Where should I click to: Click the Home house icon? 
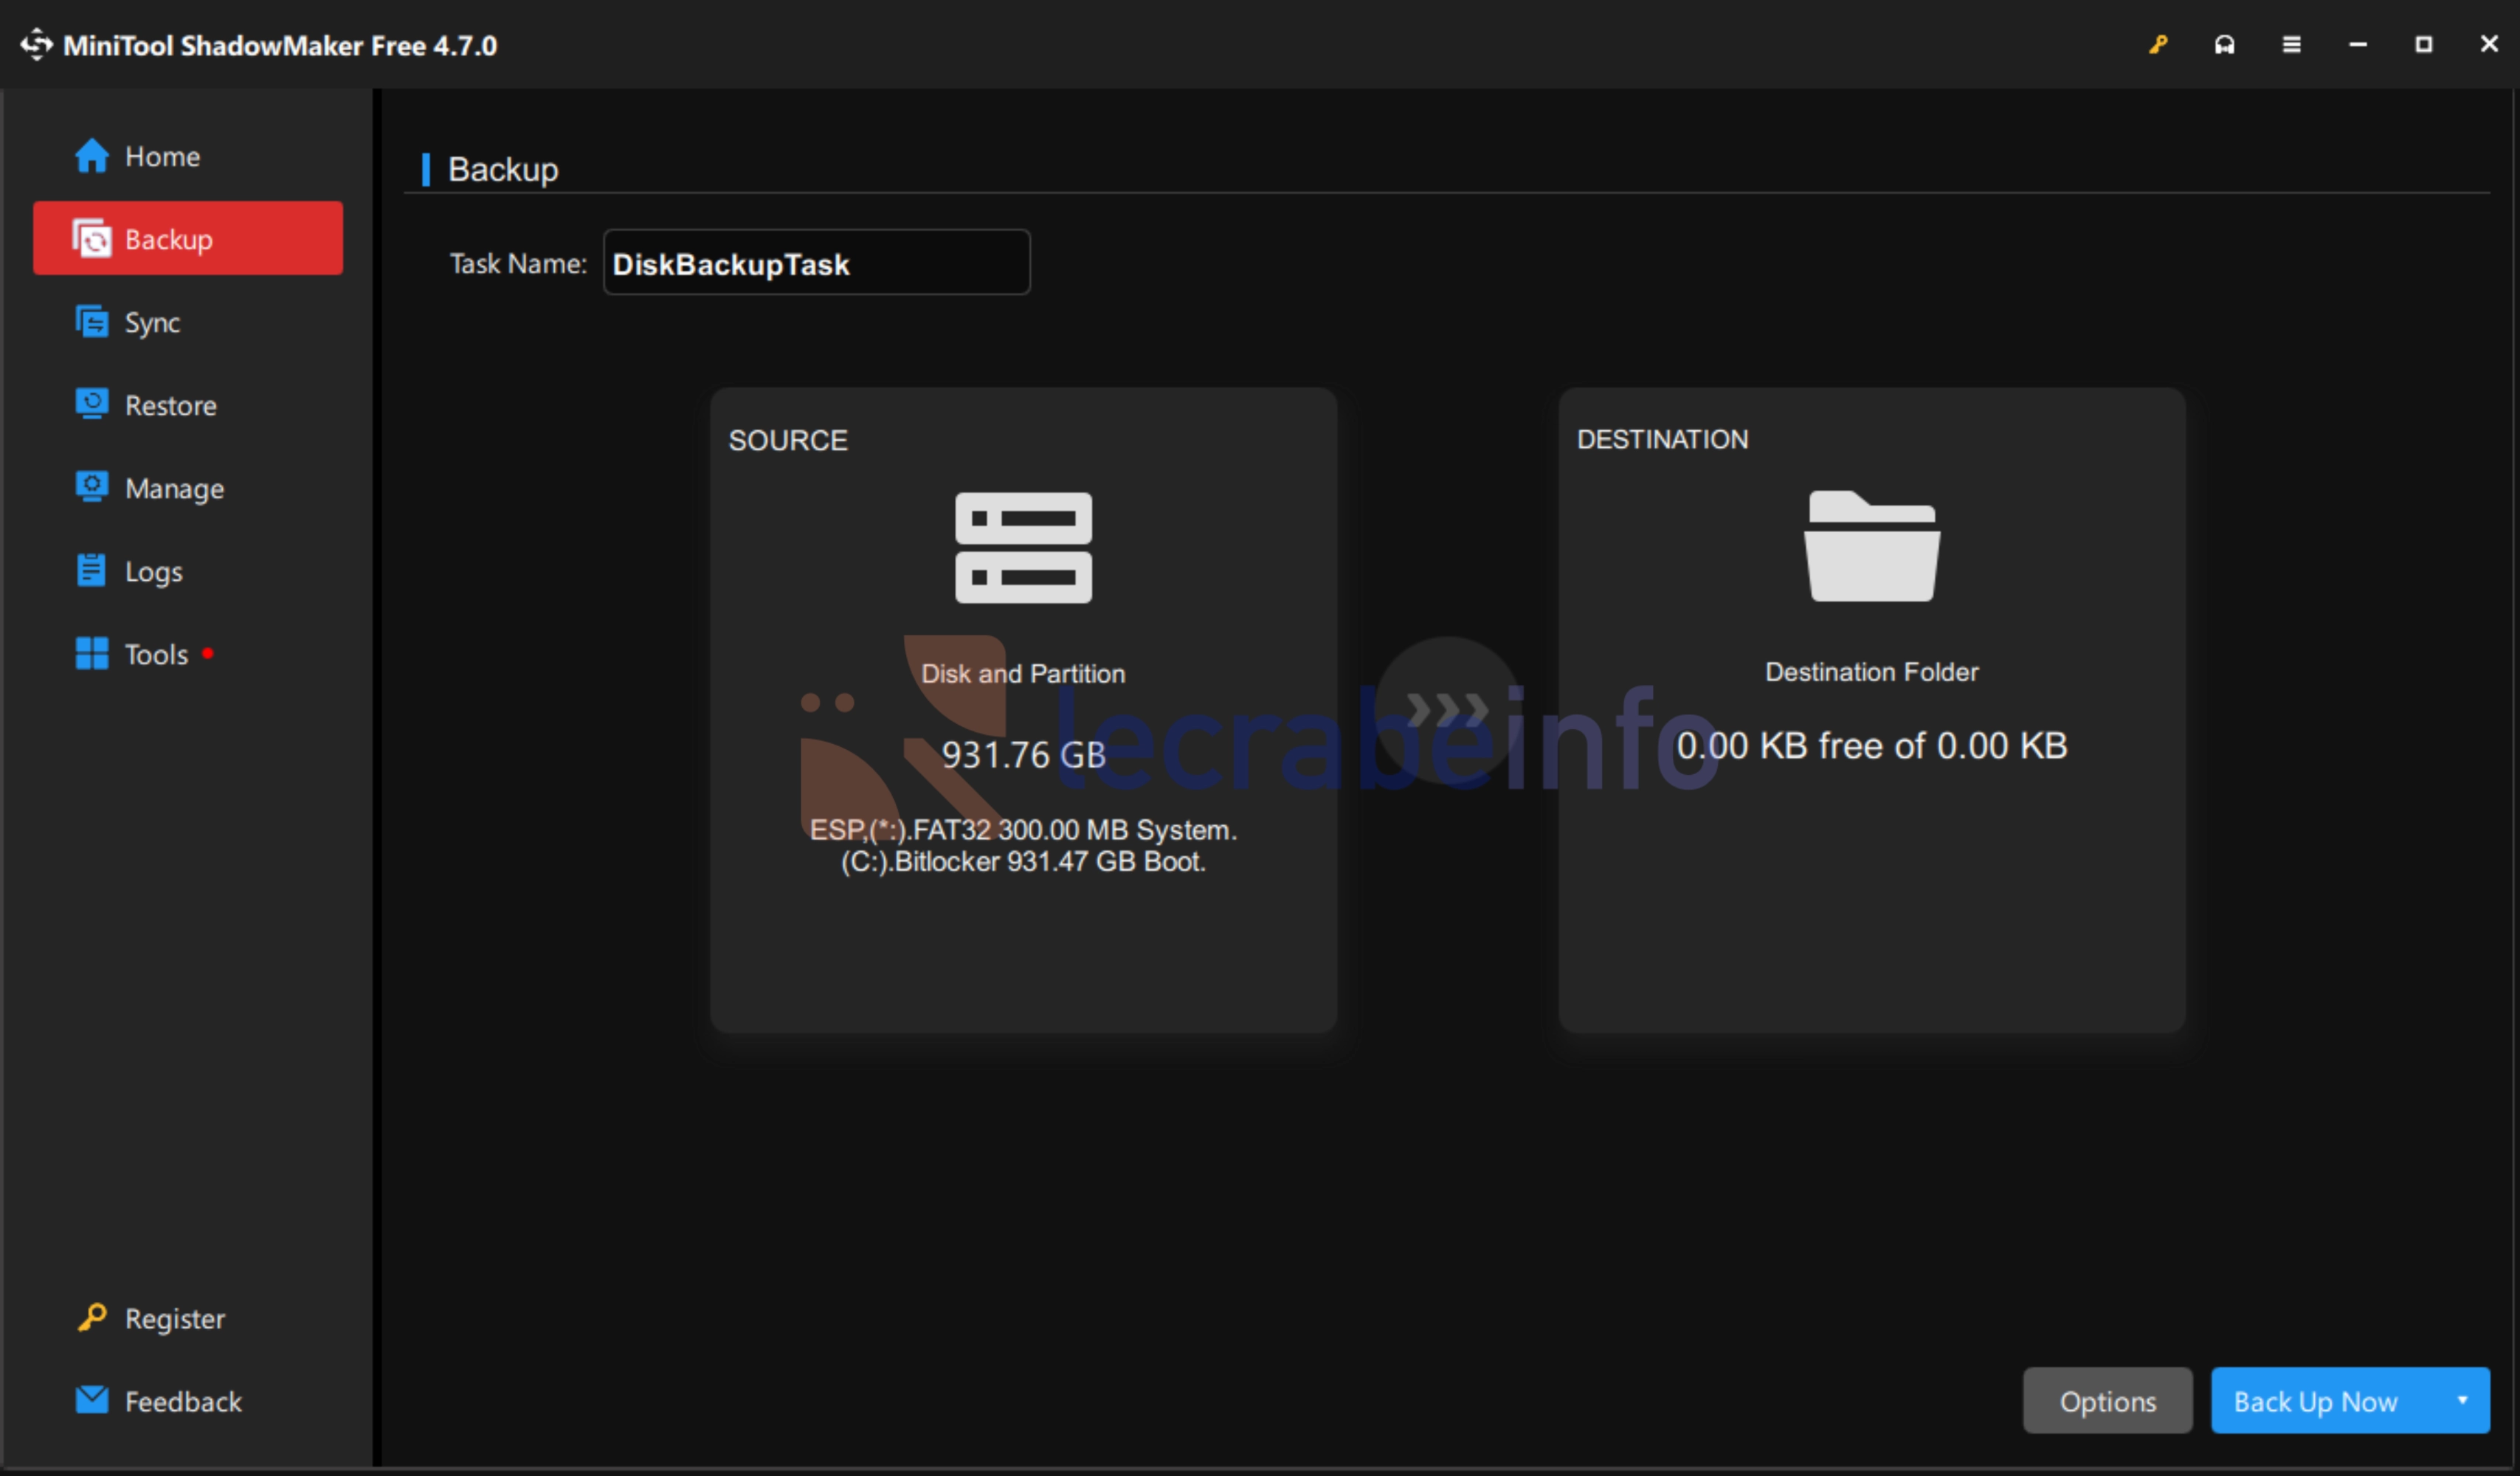coord(92,155)
